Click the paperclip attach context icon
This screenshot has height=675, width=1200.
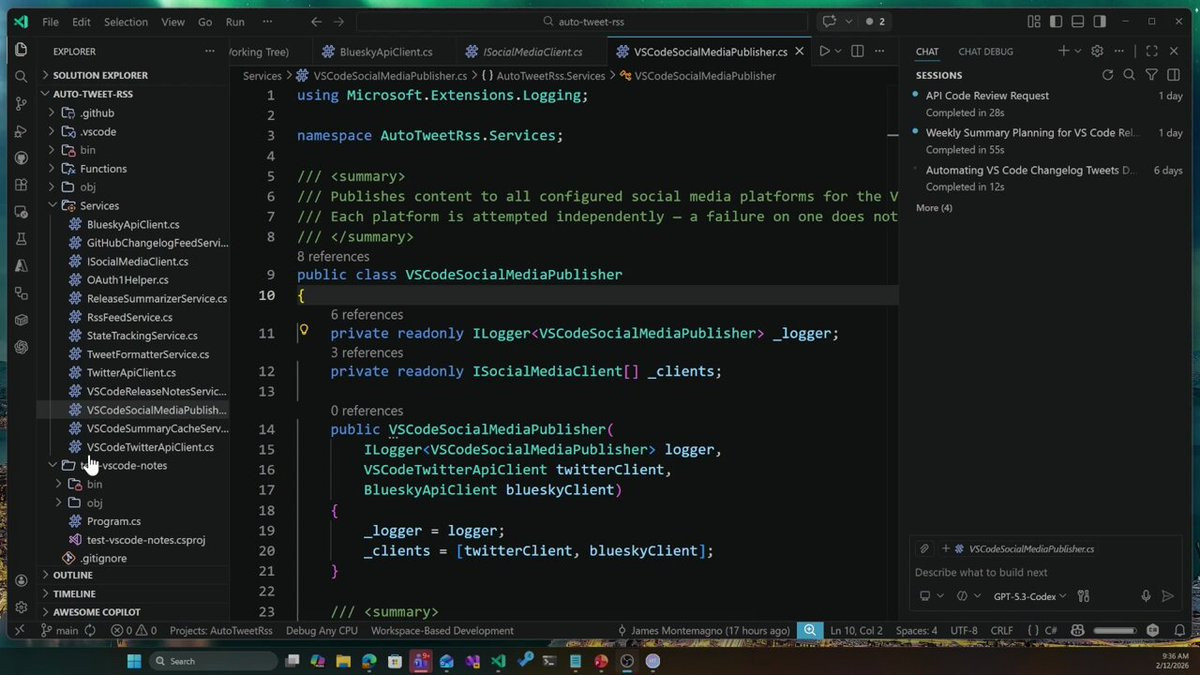click(x=925, y=549)
